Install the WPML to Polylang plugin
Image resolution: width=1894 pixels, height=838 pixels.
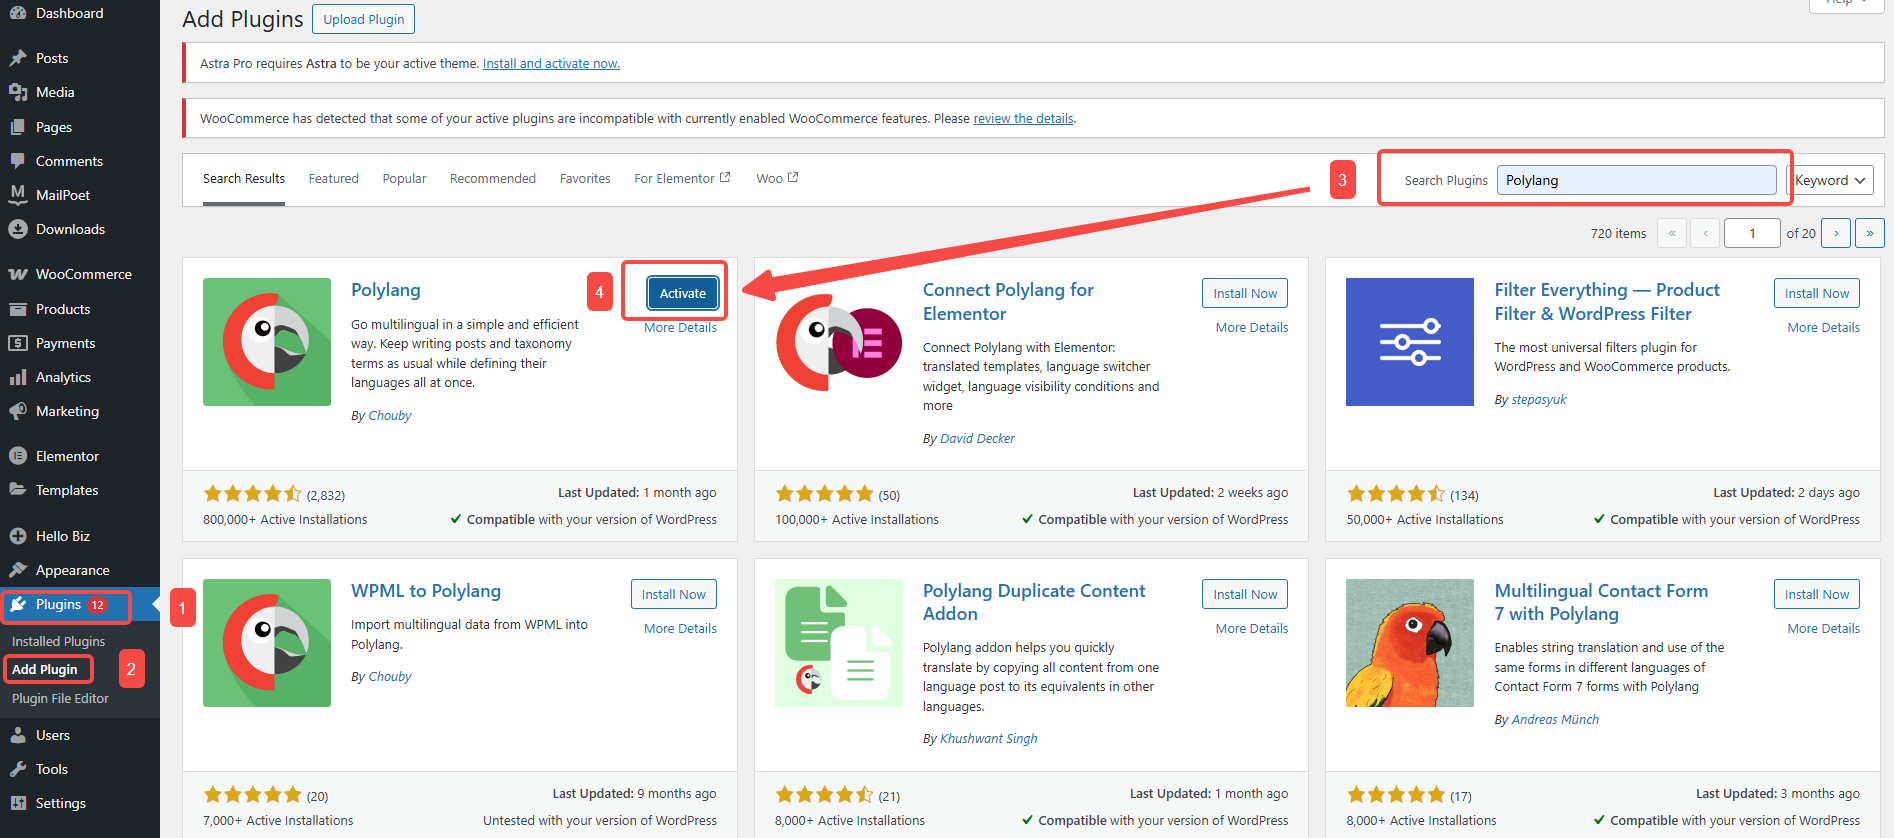(x=674, y=594)
